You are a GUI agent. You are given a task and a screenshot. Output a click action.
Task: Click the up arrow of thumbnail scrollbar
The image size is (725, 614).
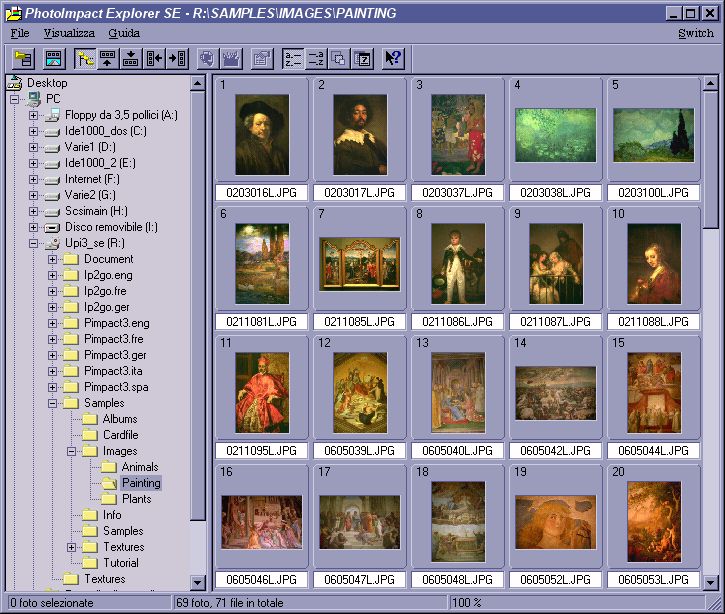point(710,84)
